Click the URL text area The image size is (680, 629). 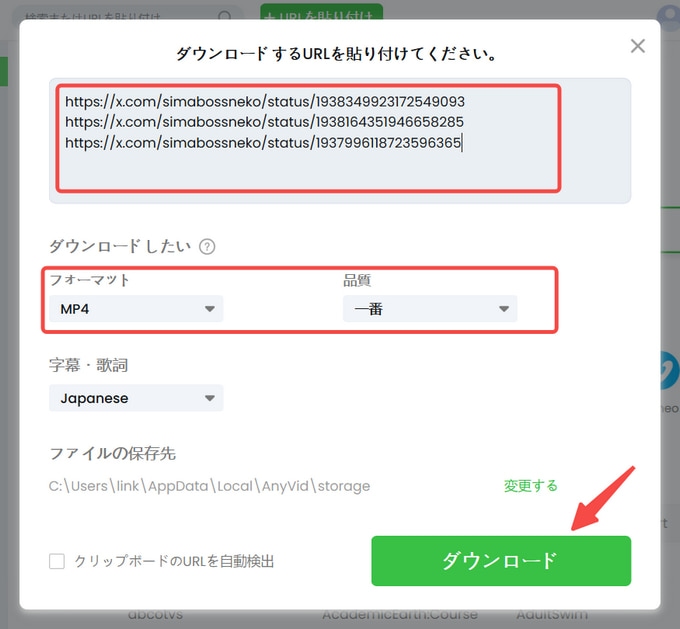[340, 141]
